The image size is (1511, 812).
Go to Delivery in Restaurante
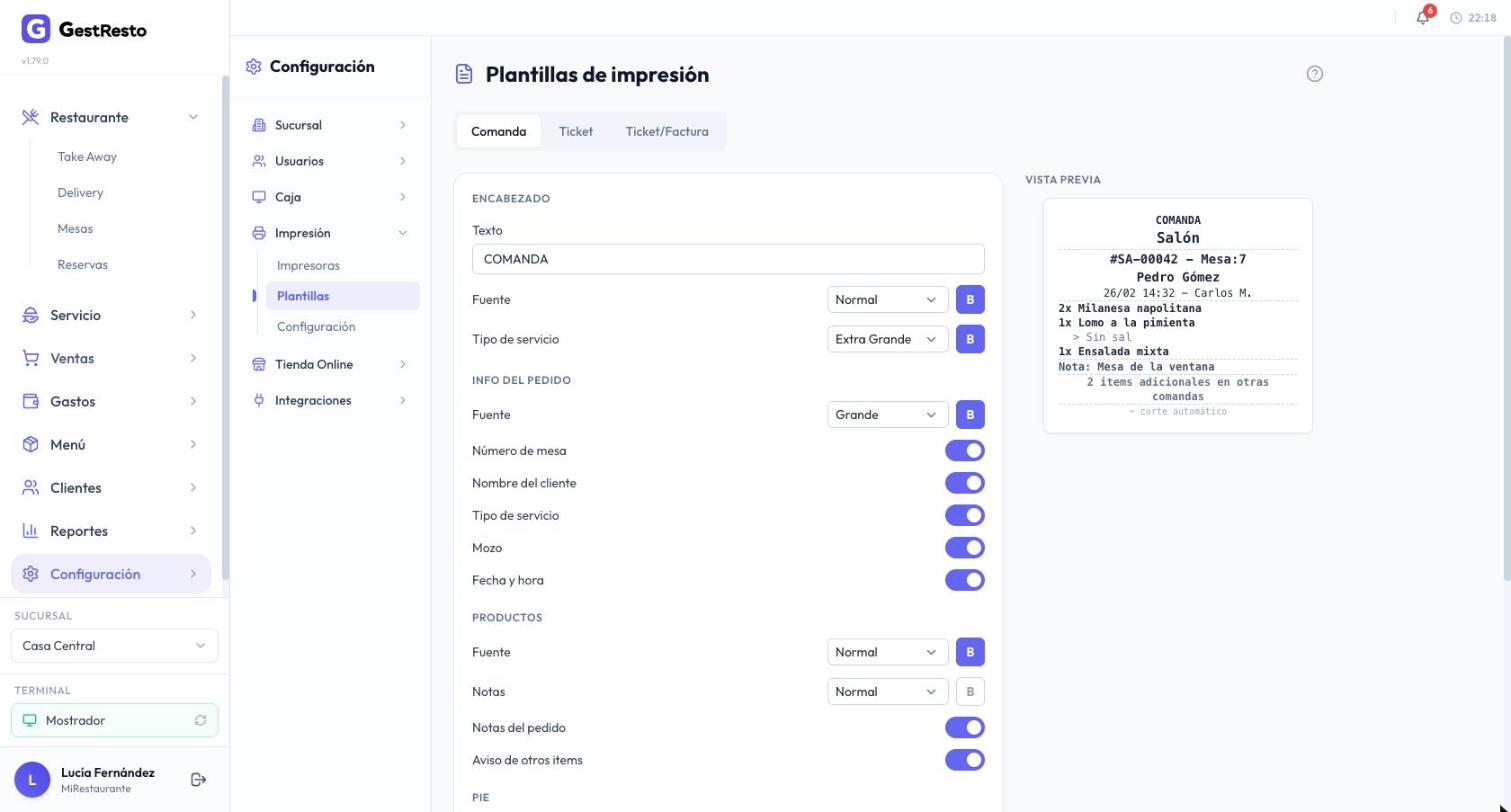tap(80, 193)
